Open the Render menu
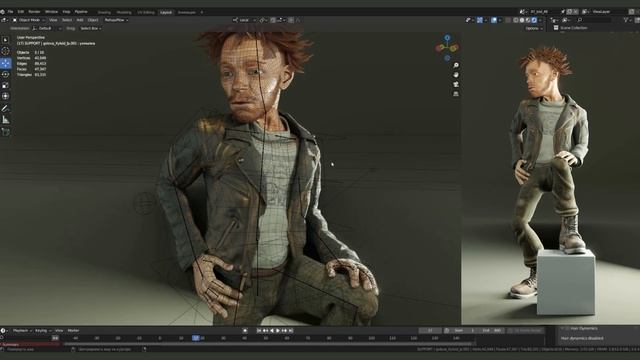The image size is (640, 360). point(34,12)
